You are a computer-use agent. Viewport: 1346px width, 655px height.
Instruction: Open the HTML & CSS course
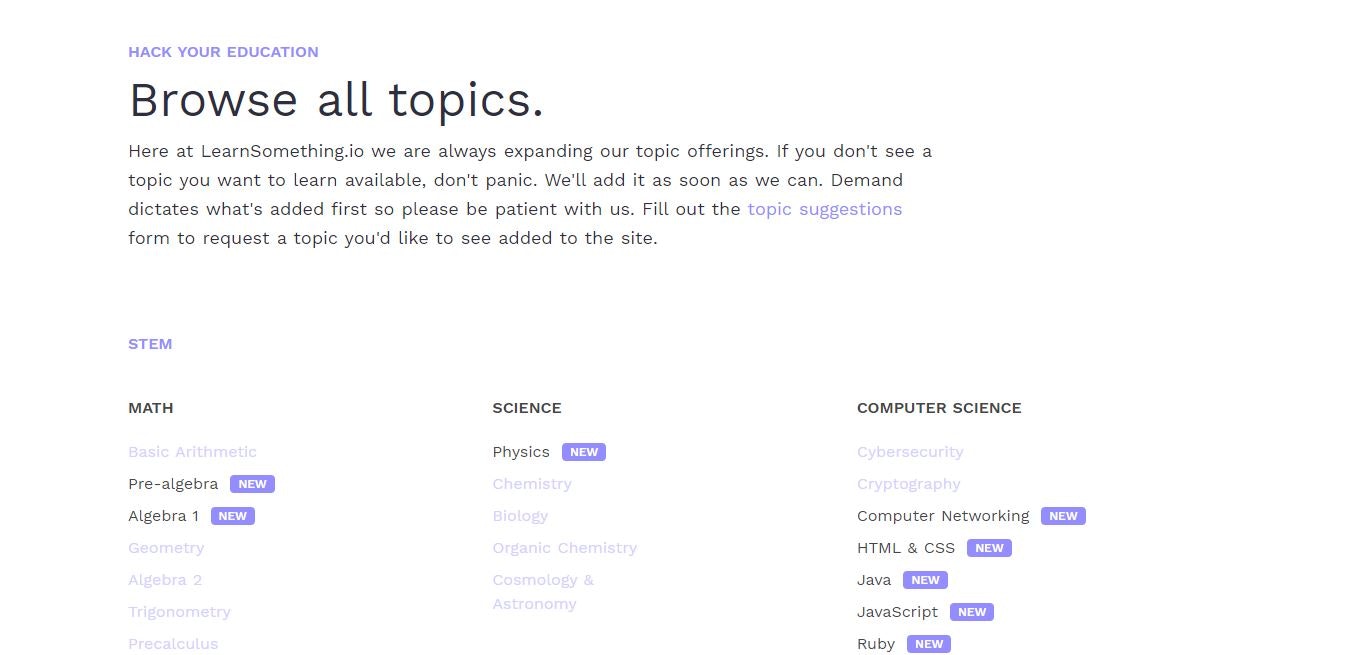[905, 548]
